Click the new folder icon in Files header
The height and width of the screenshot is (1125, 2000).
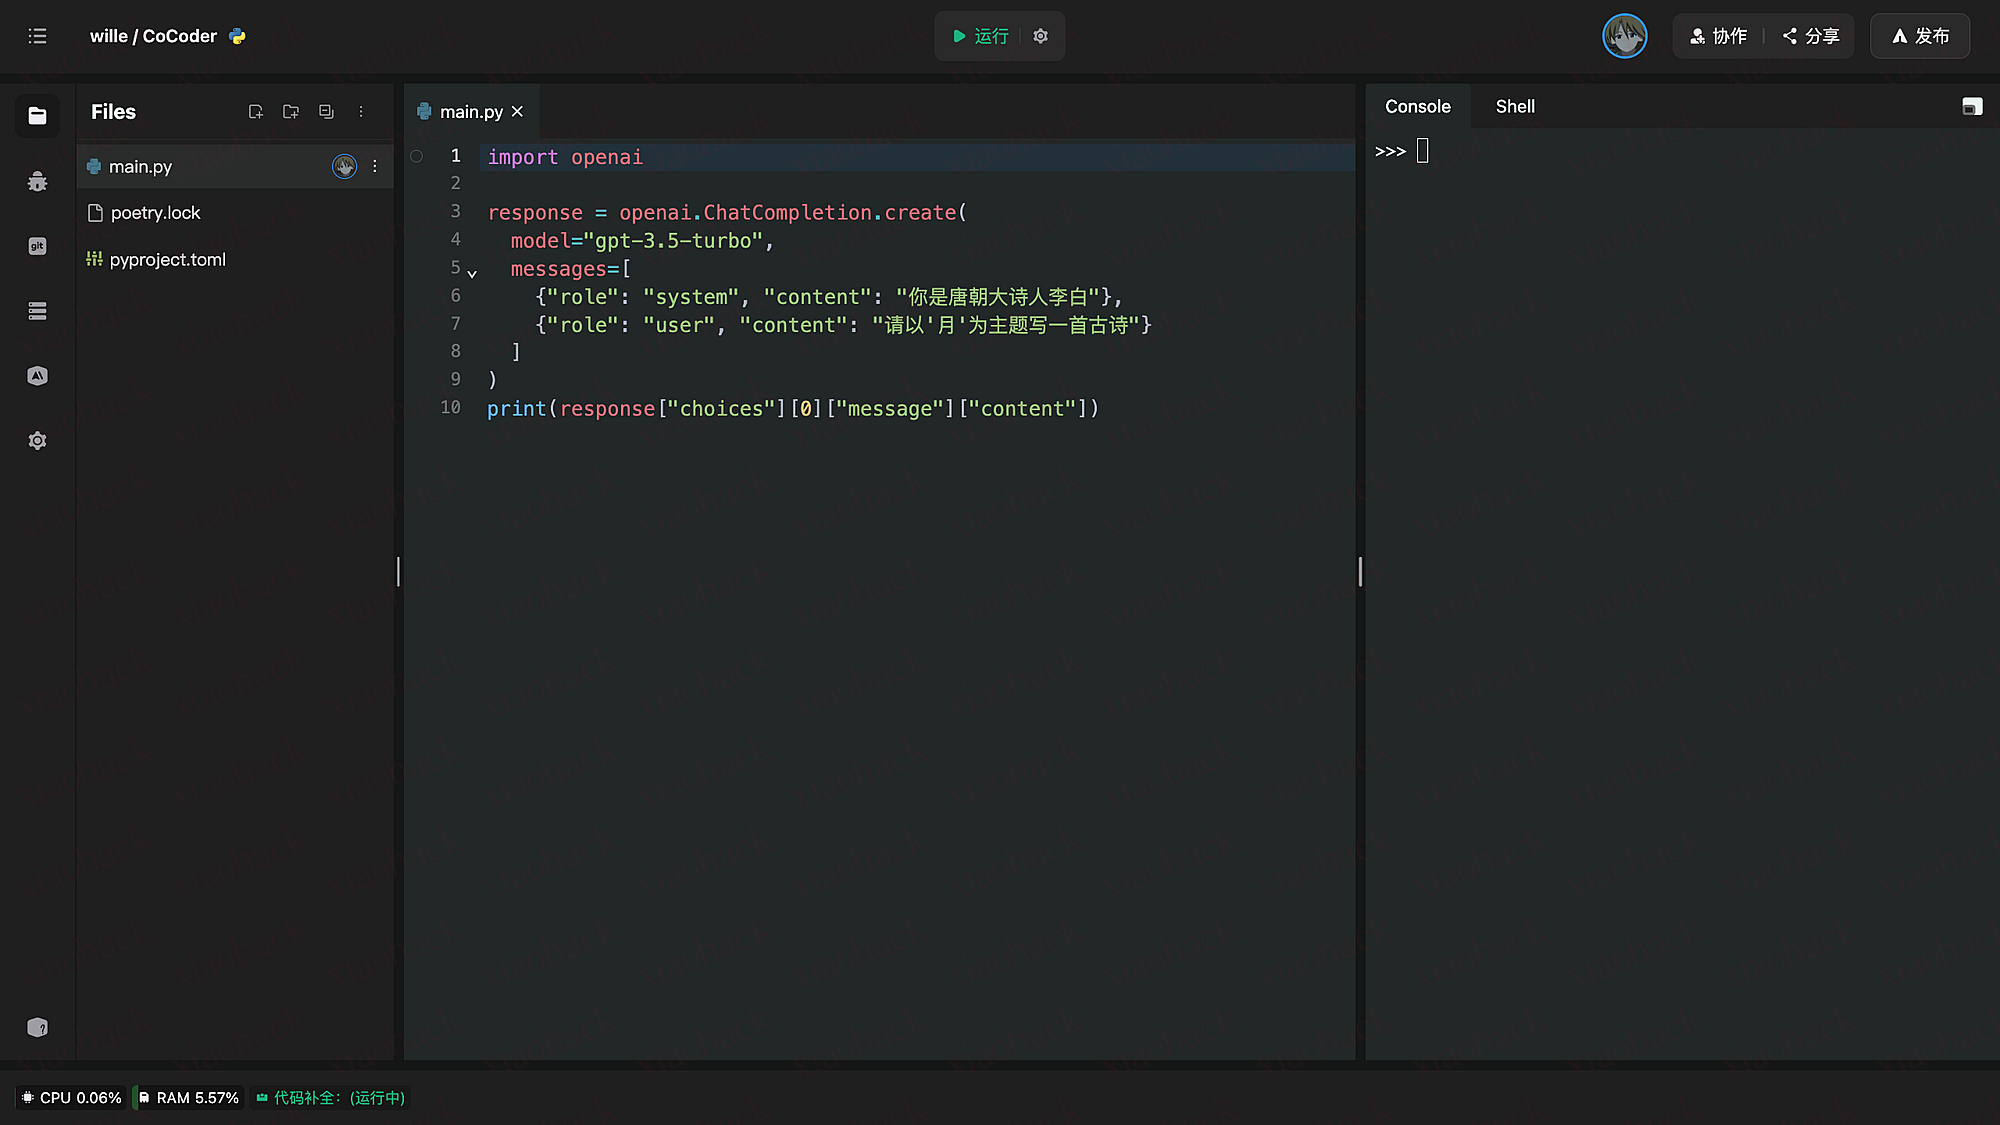coord(291,112)
